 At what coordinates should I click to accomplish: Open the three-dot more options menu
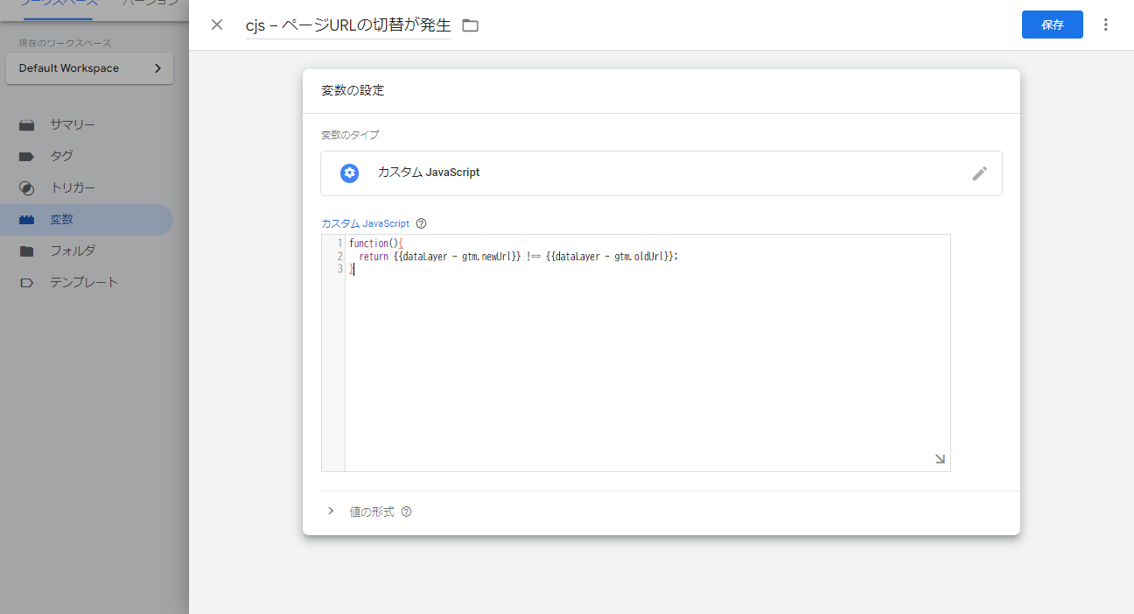tap(1105, 25)
